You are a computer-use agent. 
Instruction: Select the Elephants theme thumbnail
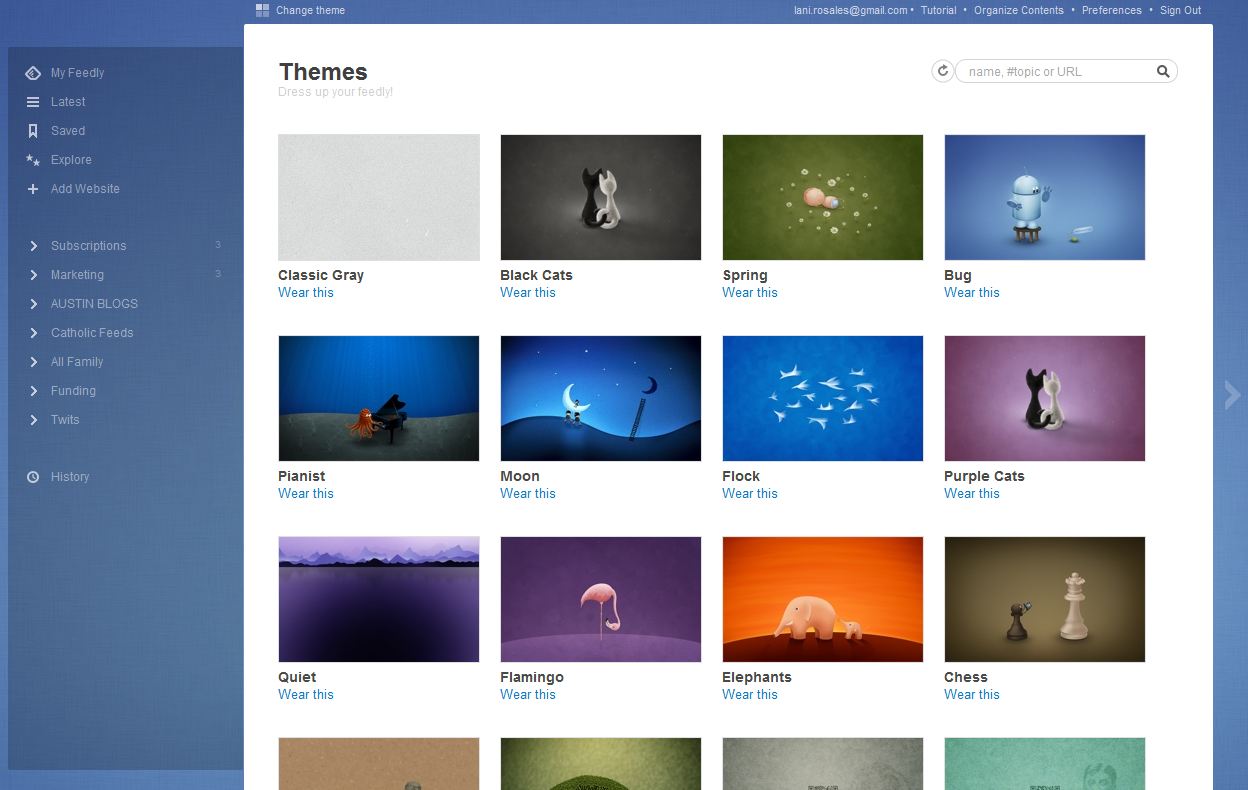[822, 599]
